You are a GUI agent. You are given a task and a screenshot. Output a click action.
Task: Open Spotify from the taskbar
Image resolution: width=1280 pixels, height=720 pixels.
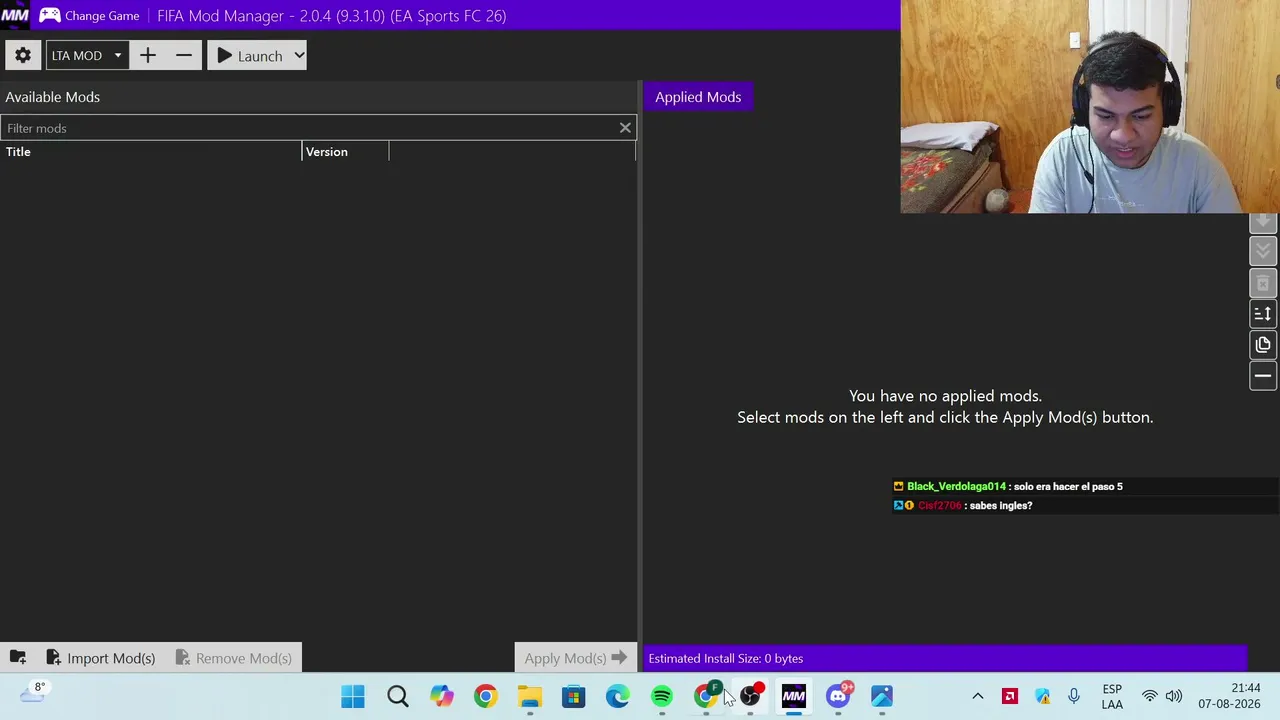(x=661, y=696)
